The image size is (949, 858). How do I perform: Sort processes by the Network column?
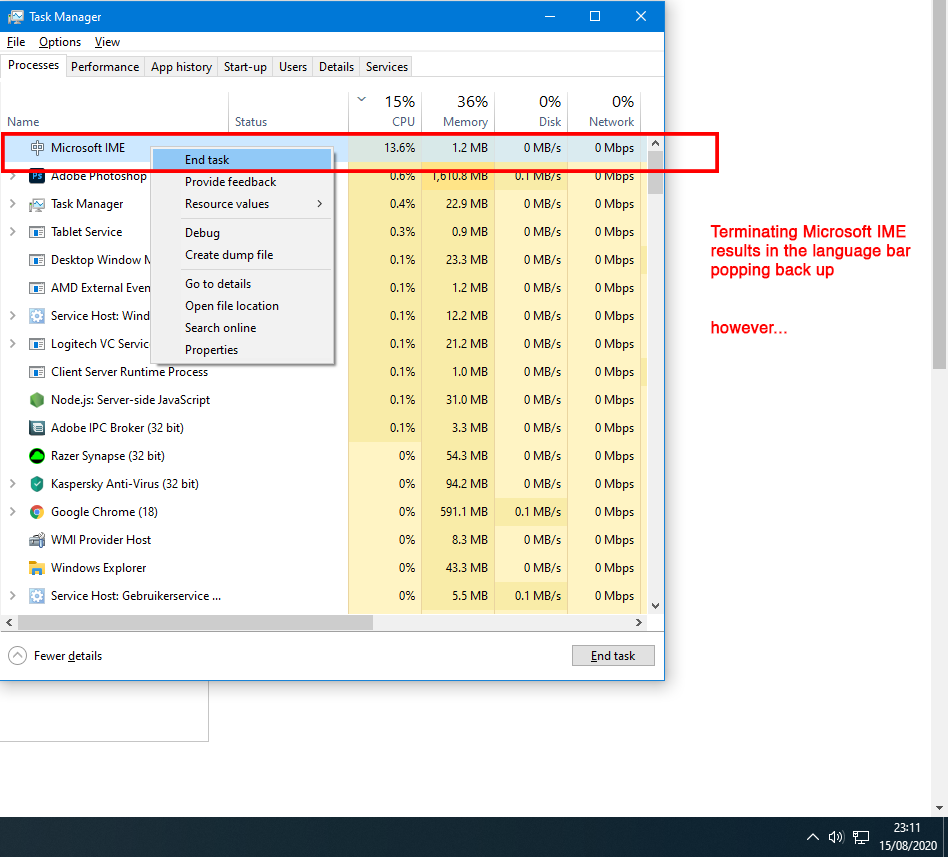click(x=604, y=111)
